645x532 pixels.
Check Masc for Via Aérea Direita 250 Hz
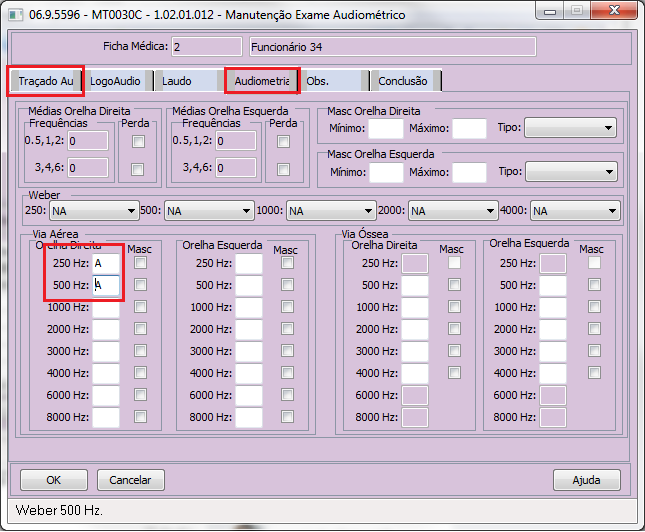tap(140, 263)
